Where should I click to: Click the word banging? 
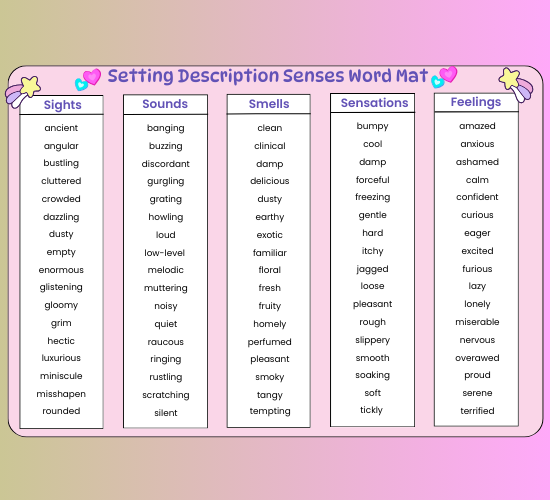pos(166,128)
